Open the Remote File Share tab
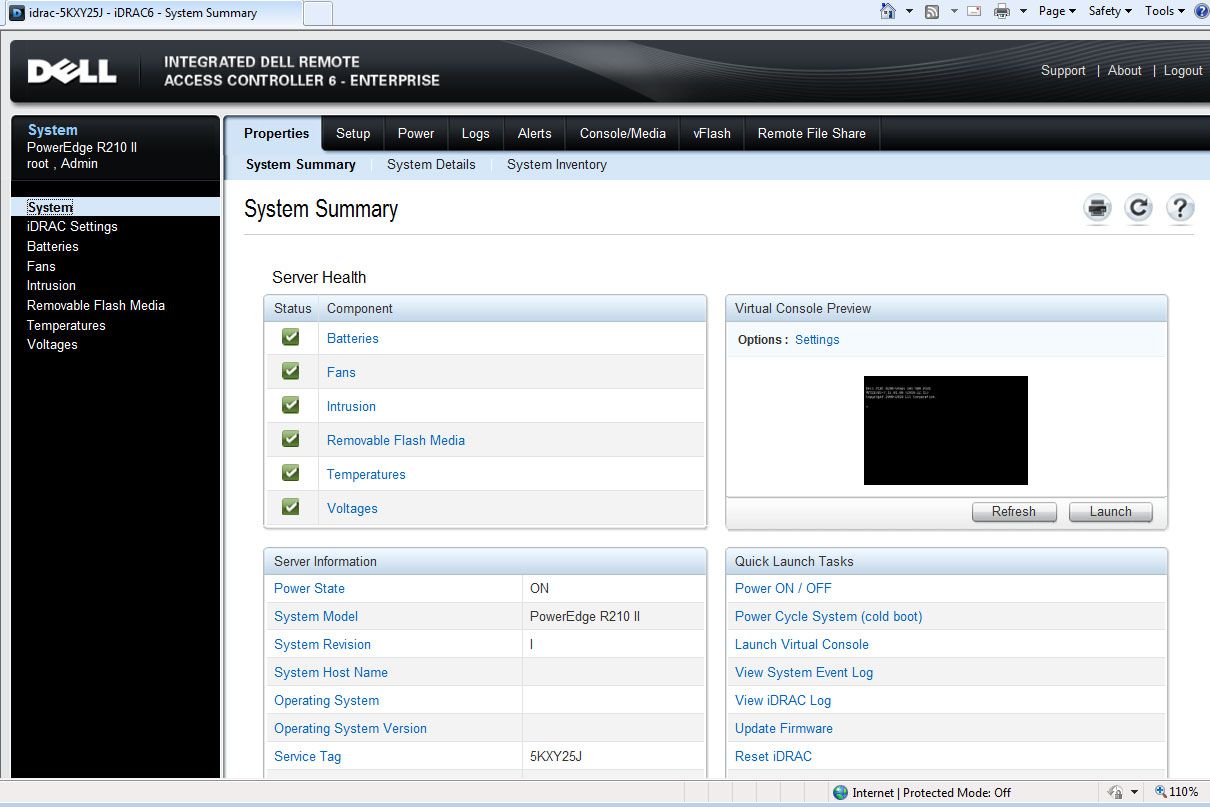The image size is (1210, 807). [812, 133]
